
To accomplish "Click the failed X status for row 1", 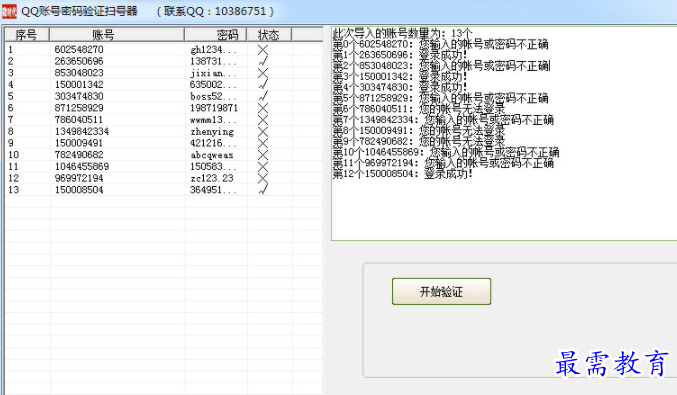I will 263,50.
